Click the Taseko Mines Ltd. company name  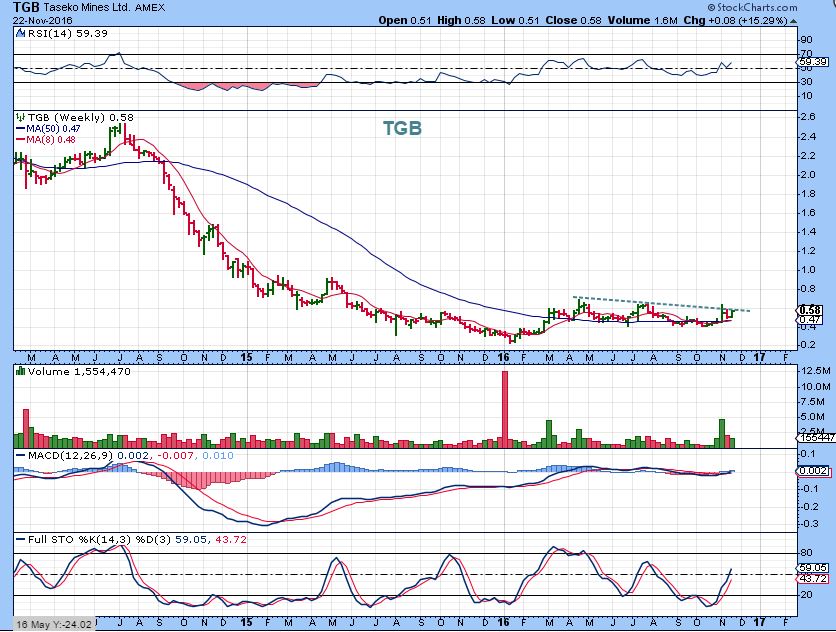click(92, 6)
